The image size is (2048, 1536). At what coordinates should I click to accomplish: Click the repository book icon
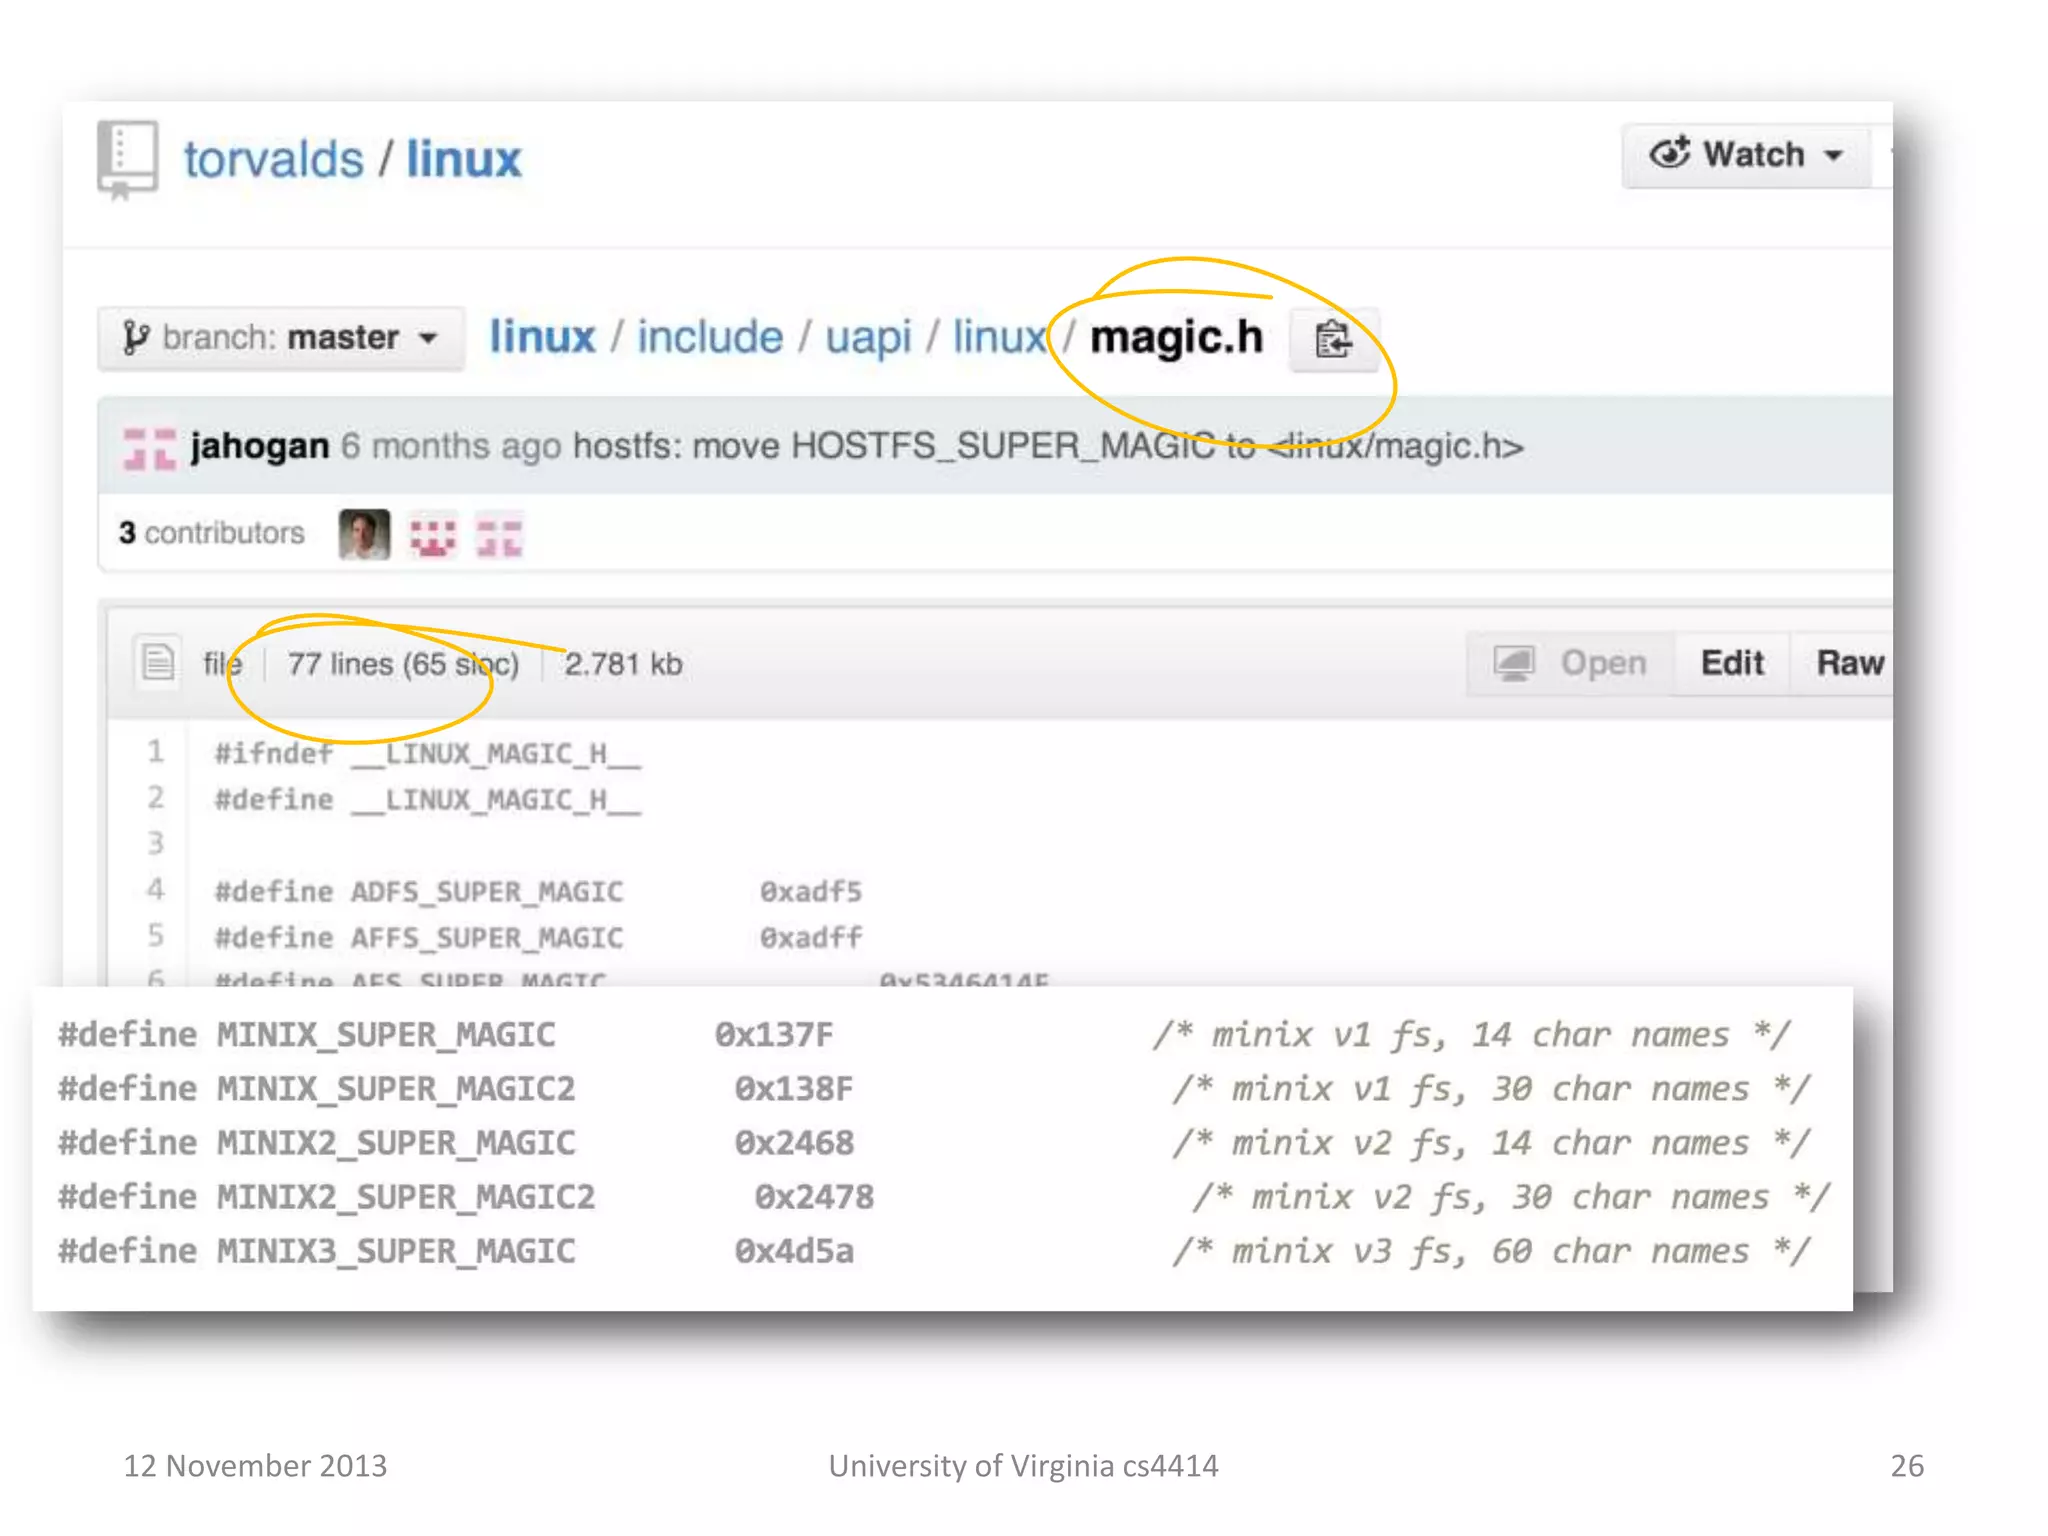127,158
